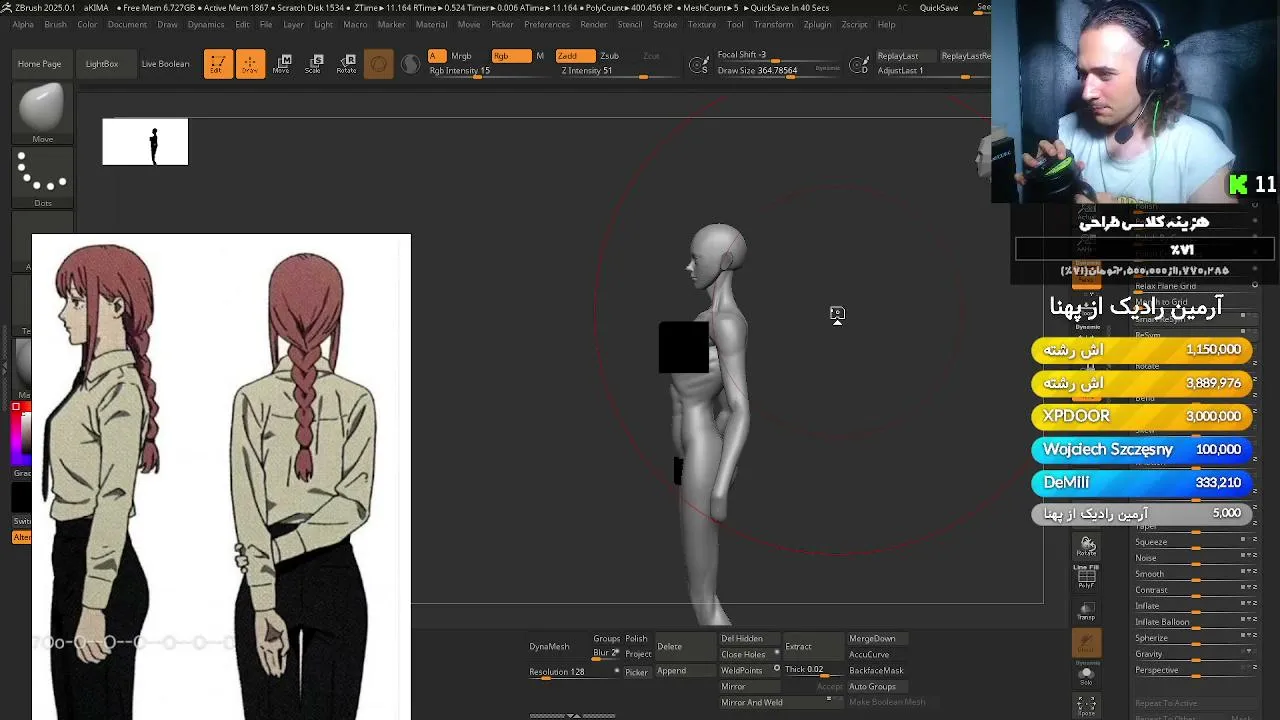Toggle DynaMesh Groups option
Viewport: 1280px width, 720px height.
606,639
